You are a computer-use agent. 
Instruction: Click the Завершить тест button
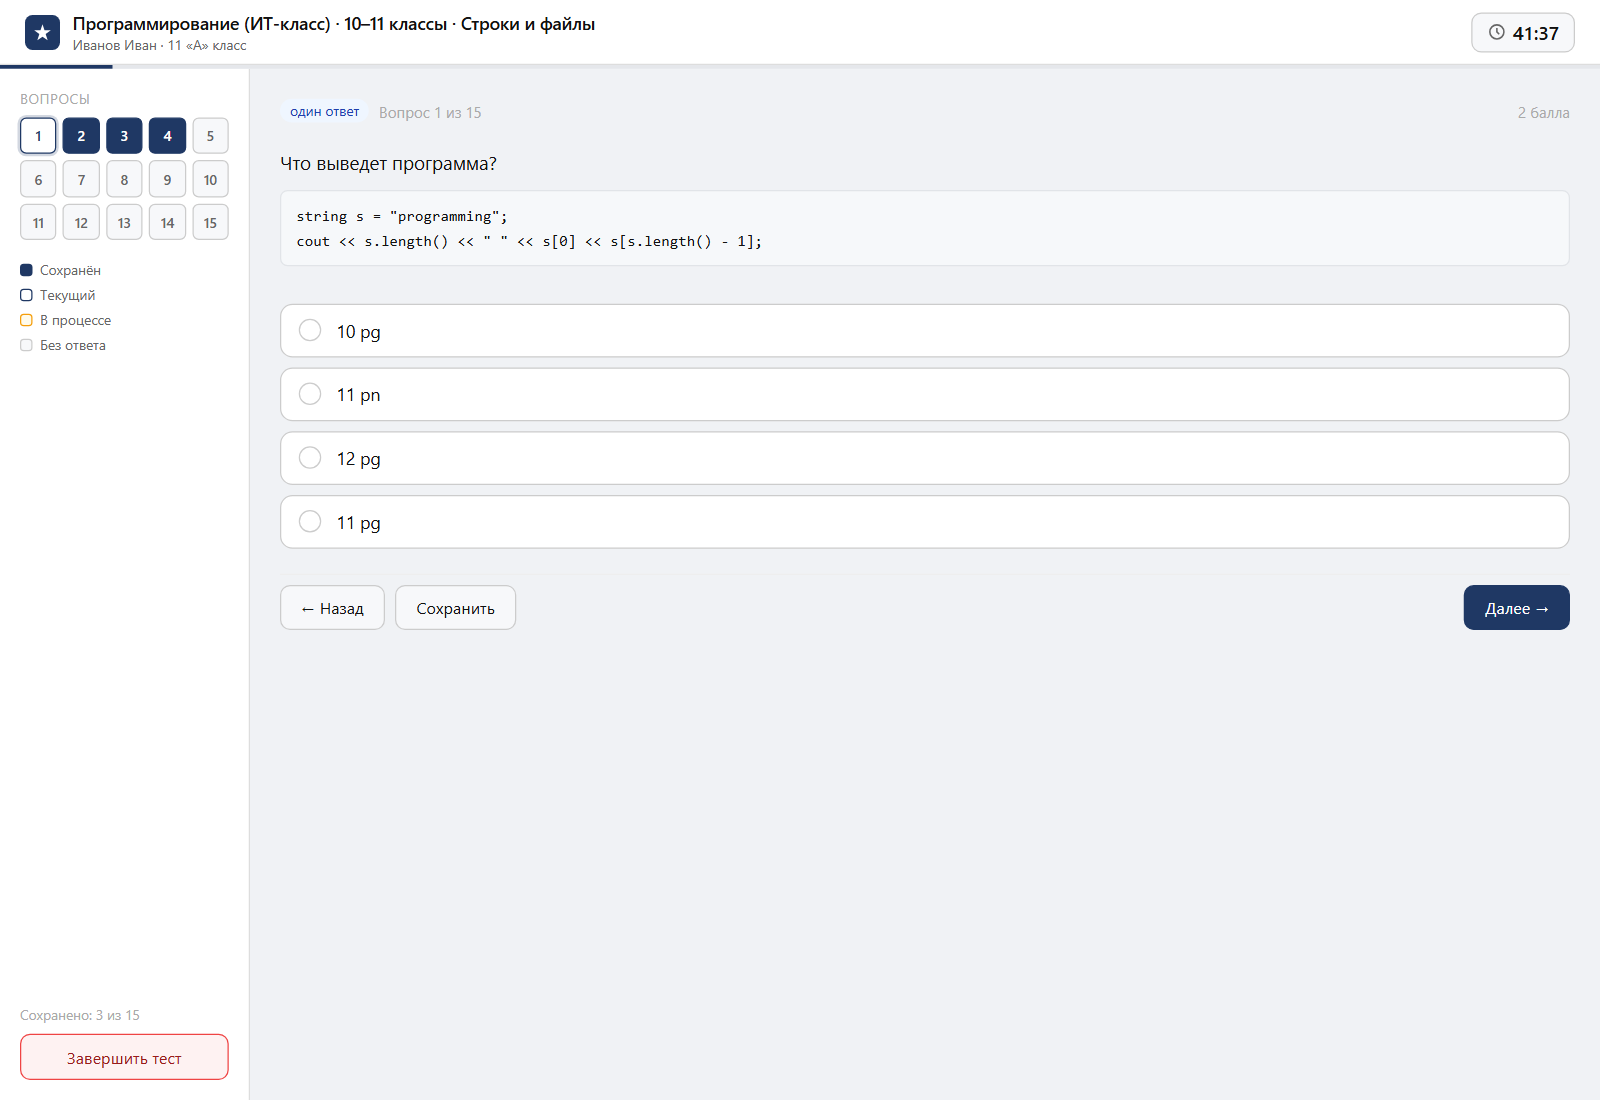click(124, 1058)
